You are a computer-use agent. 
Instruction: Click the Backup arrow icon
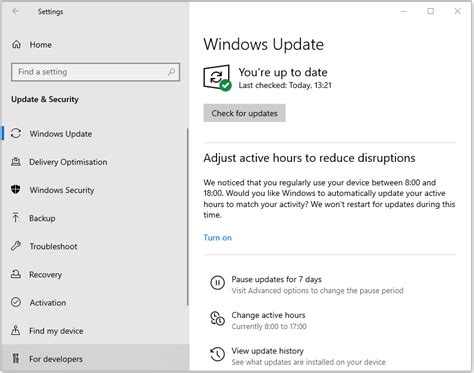tap(16, 218)
